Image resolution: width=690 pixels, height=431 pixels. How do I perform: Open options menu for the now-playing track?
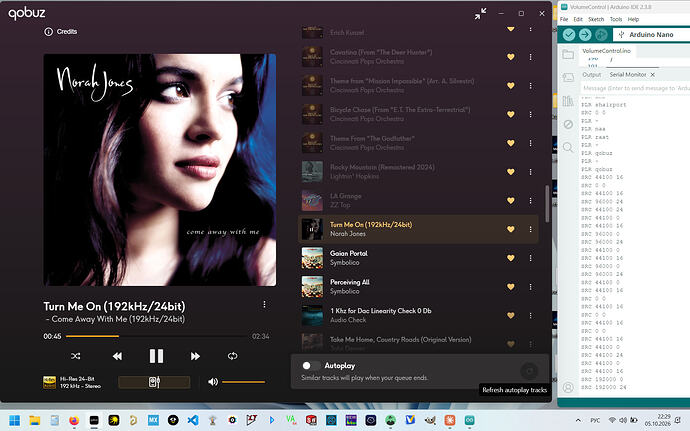click(x=264, y=305)
